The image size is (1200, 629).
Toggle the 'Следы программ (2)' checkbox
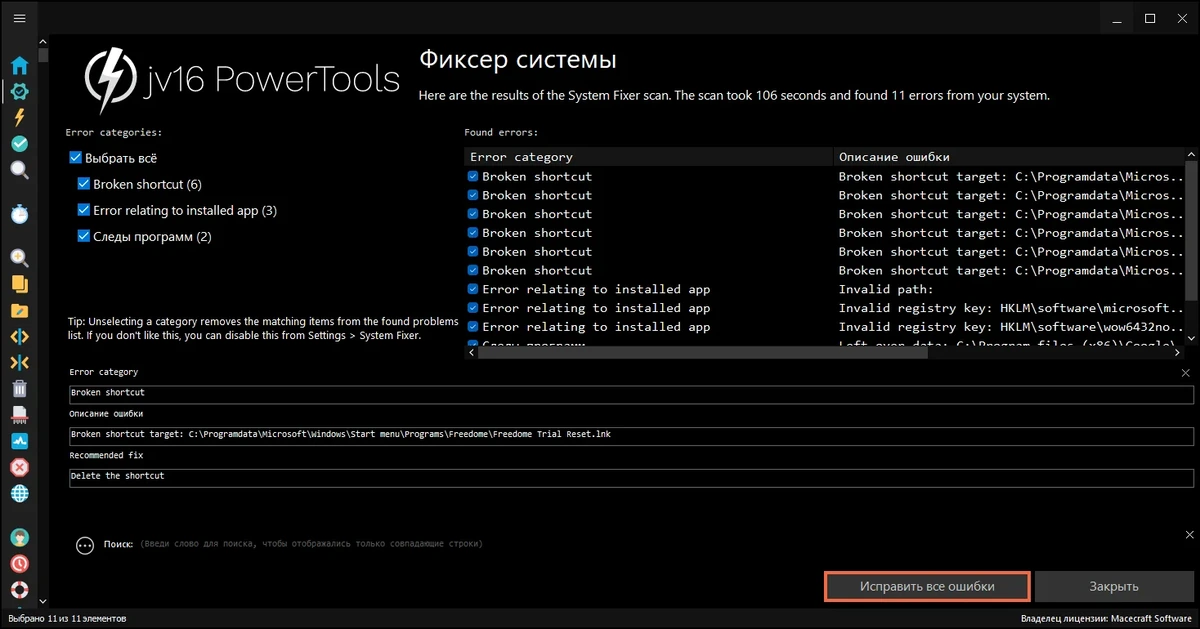84,236
